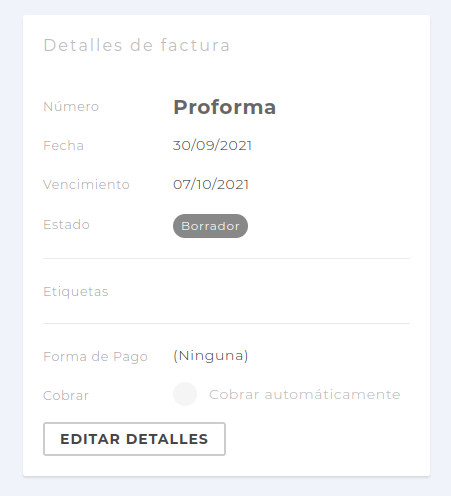The height and width of the screenshot is (496, 451).
Task: Click the Fecha field label
Action: coord(64,145)
